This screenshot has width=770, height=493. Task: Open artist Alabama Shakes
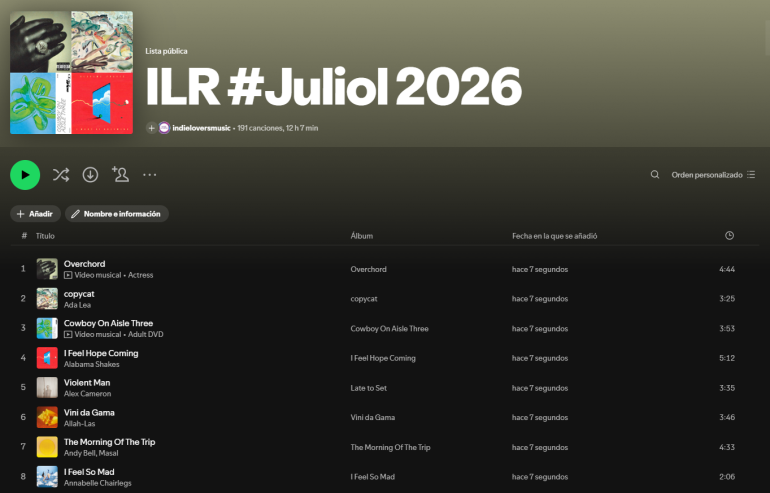91,364
